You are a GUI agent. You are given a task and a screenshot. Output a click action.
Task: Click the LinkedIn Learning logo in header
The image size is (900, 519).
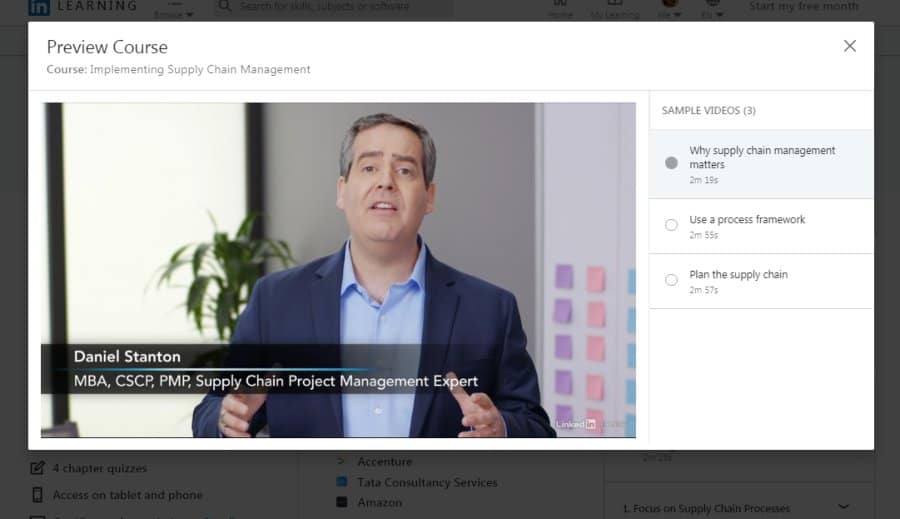[82, 6]
